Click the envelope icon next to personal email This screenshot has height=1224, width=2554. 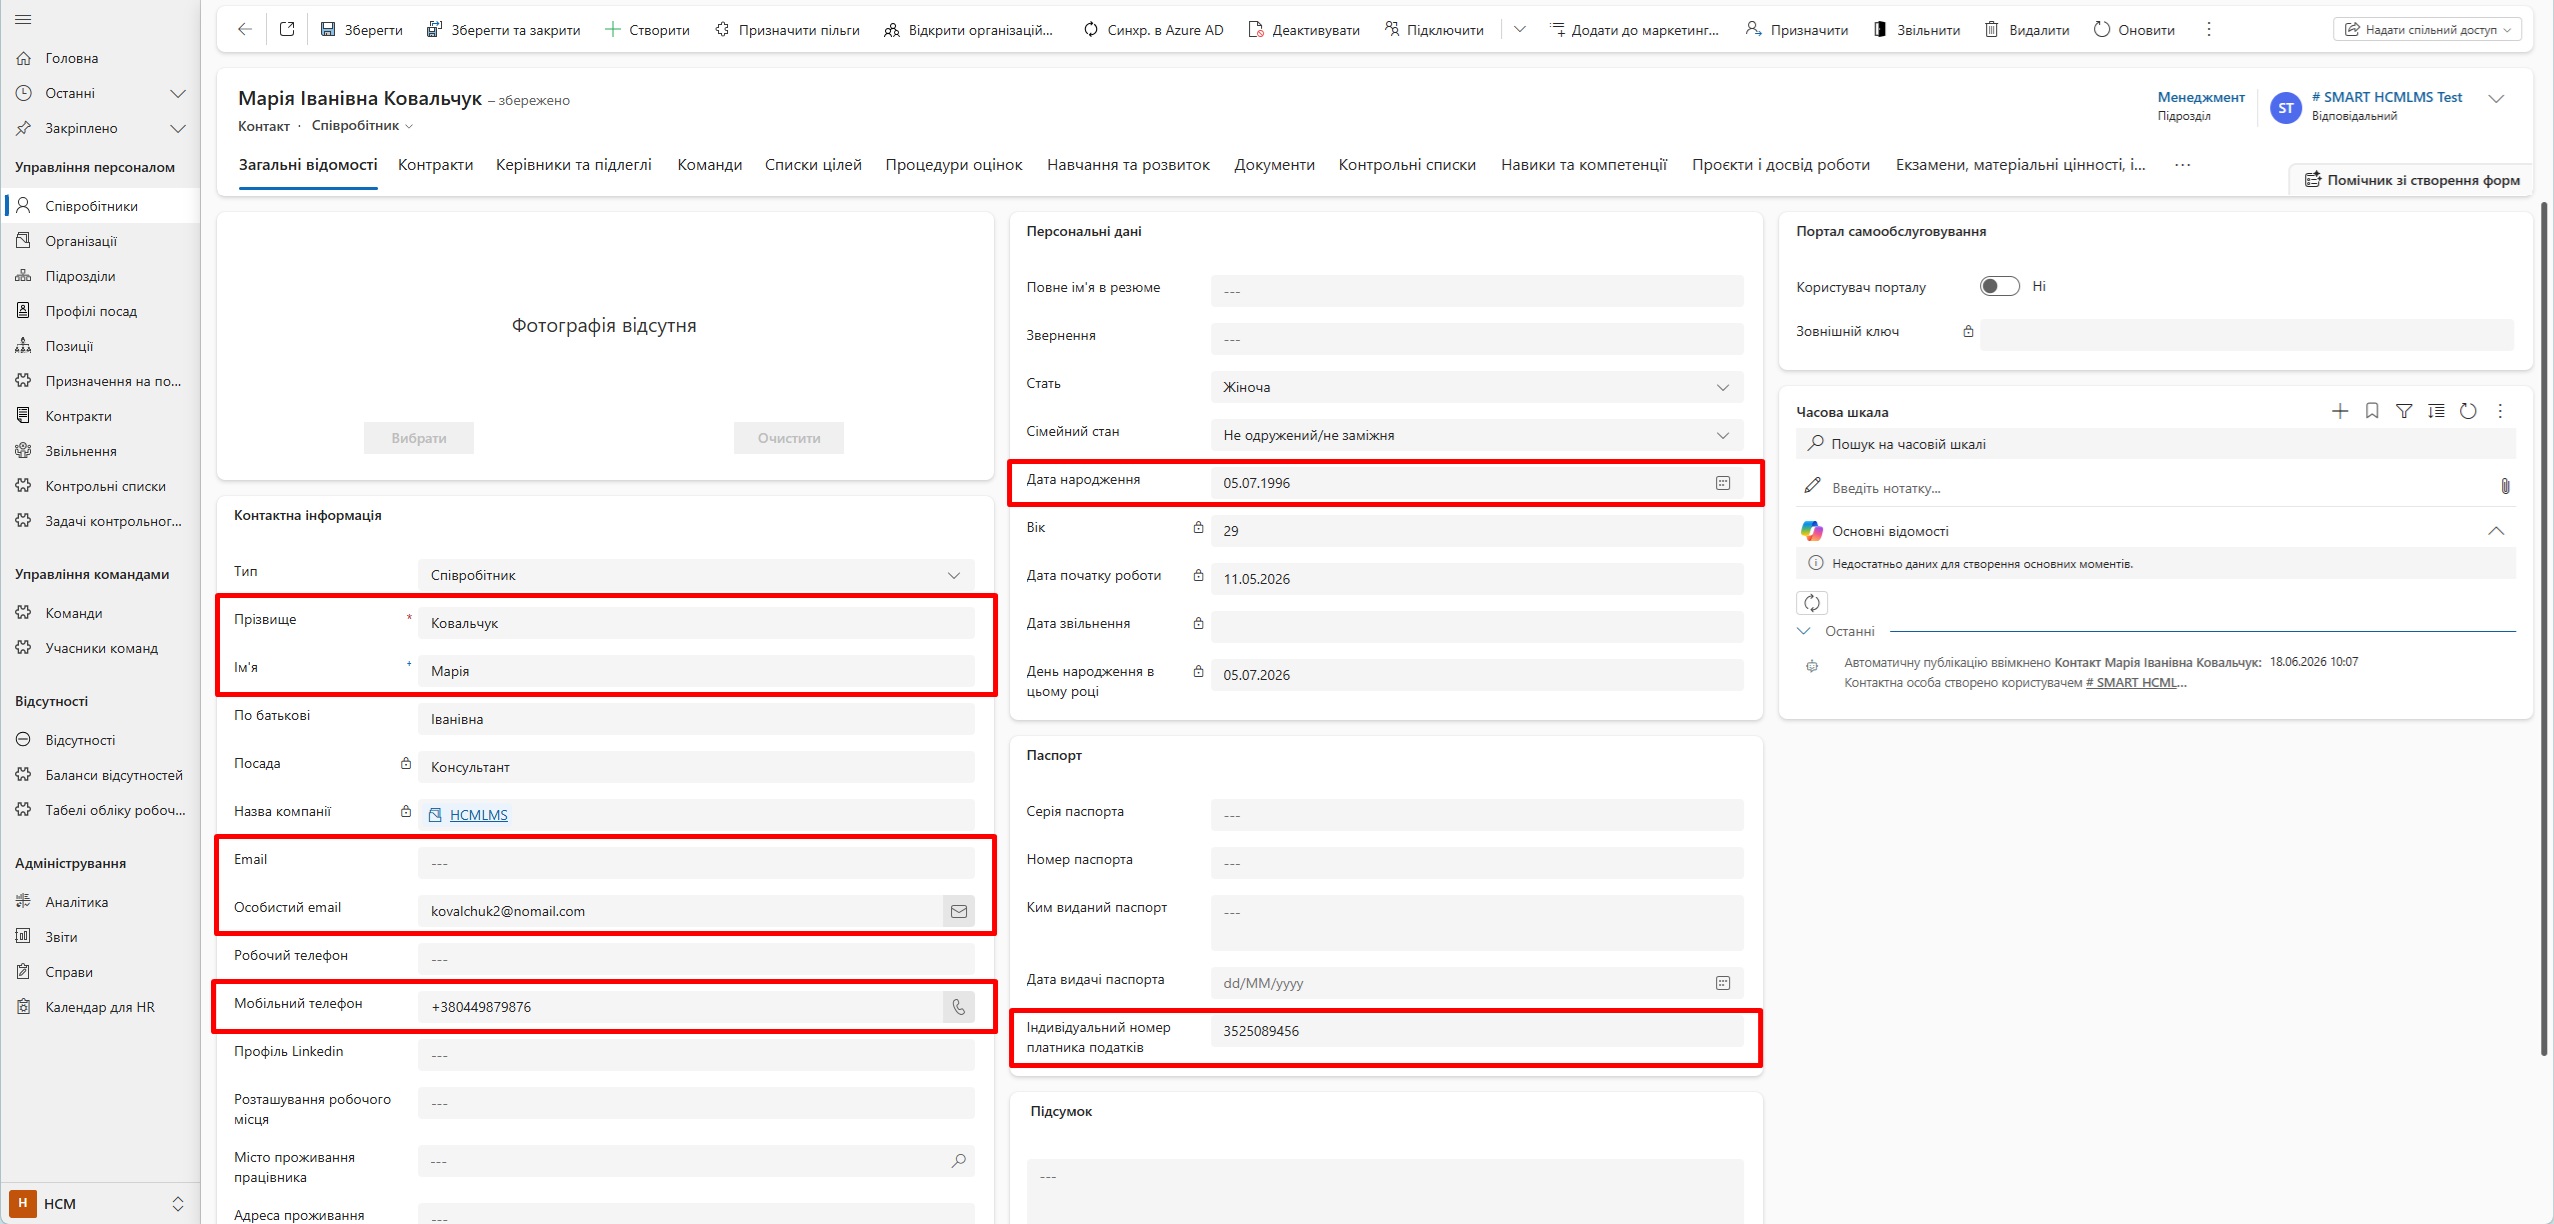959,911
